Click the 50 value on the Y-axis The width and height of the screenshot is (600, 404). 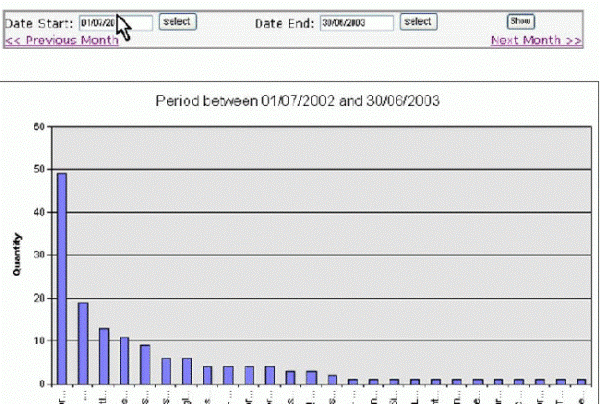tap(37, 170)
